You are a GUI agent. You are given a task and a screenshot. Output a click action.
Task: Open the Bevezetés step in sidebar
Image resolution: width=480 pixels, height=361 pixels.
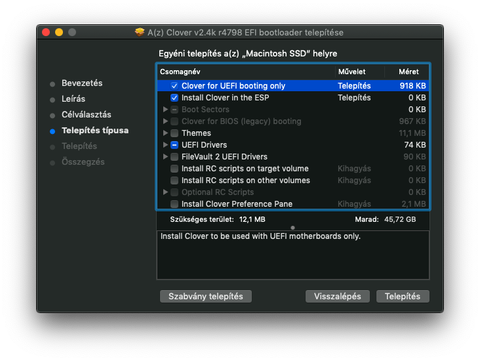pyautogui.click(x=82, y=83)
